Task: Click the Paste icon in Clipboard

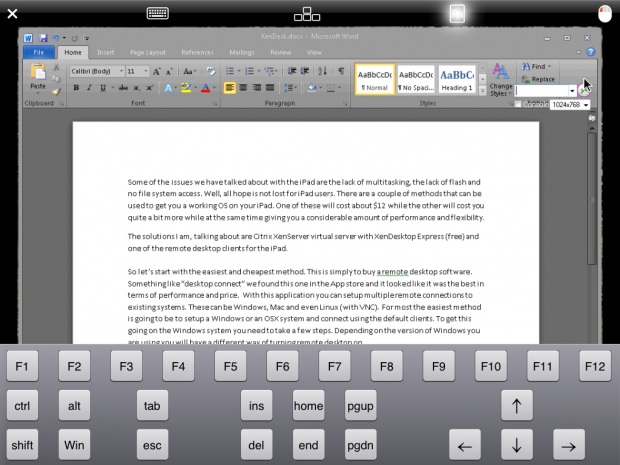Action: point(38,73)
